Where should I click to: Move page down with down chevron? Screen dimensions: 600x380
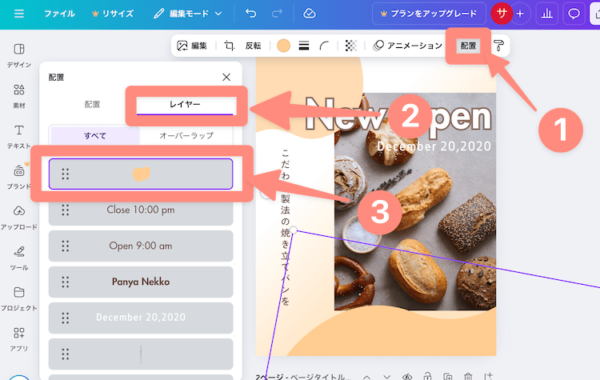(x=387, y=377)
